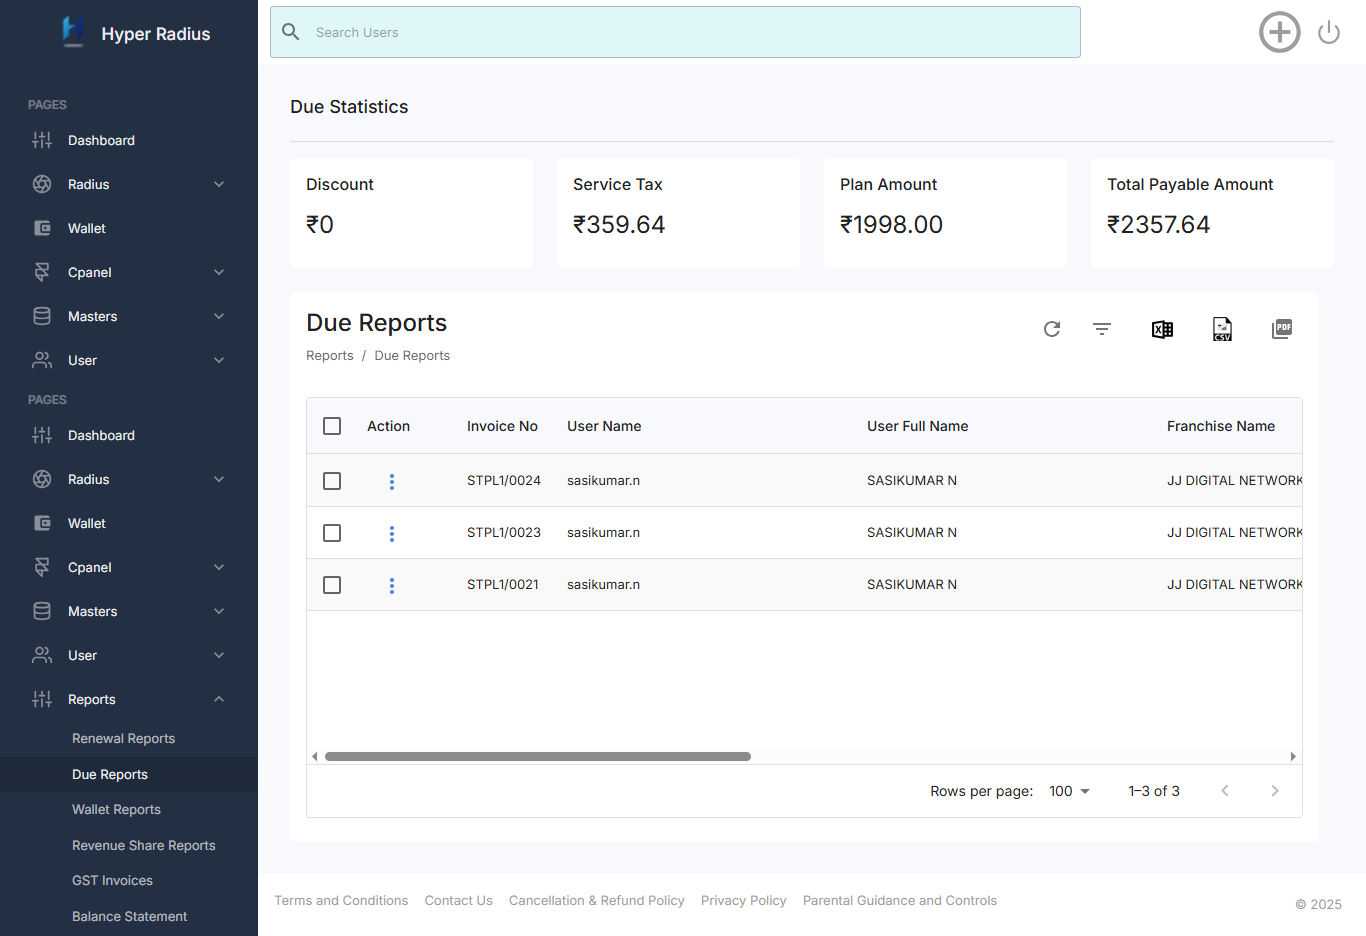
Task: Click the first Masters database icon
Action: tap(42, 316)
